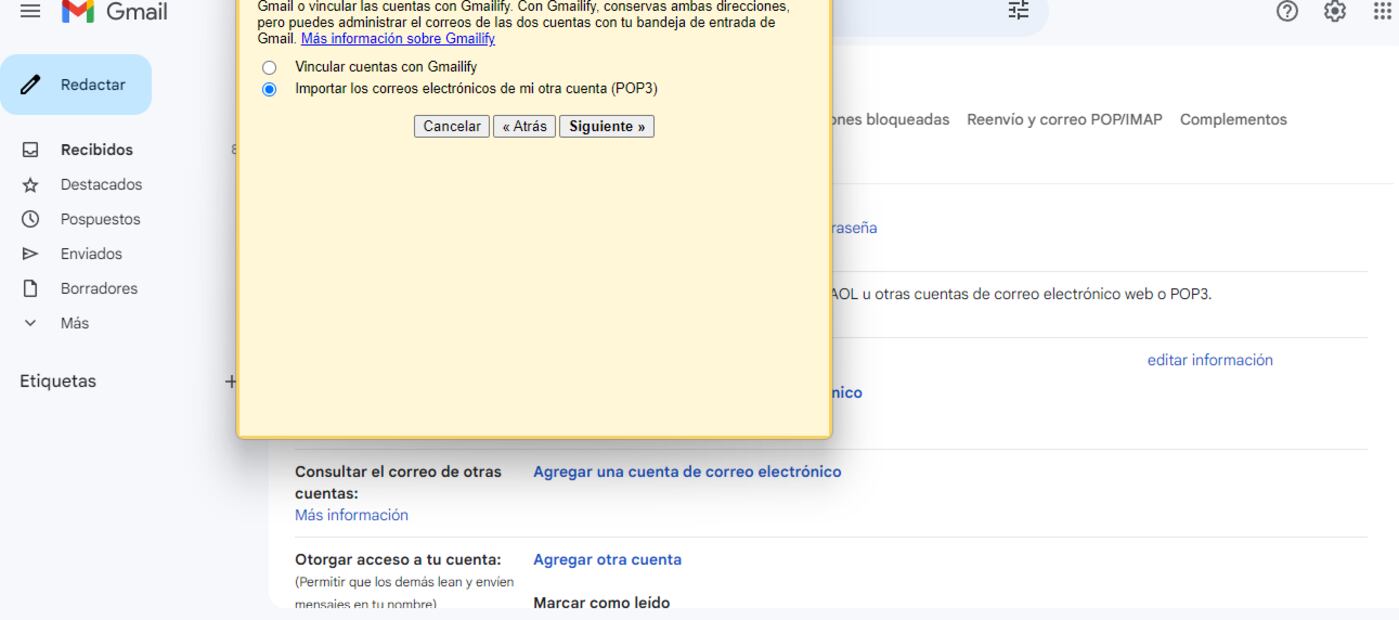
Task: Click Agregar una cuenta de correo electrónico
Action: pos(687,471)
